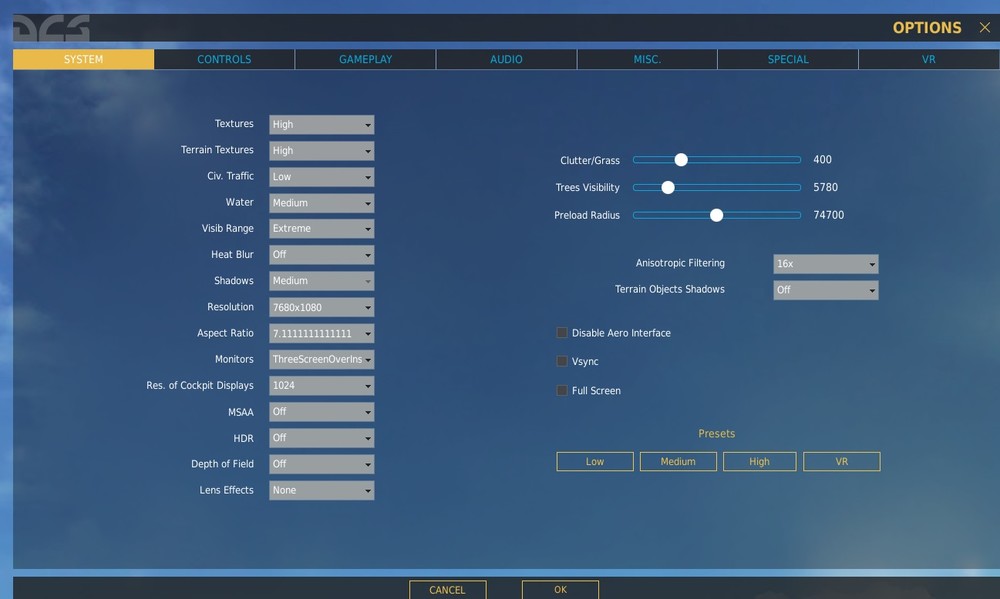Click the Clutter/Grass value 400
The image size is (1000, 599).
[x=822, y=159]
